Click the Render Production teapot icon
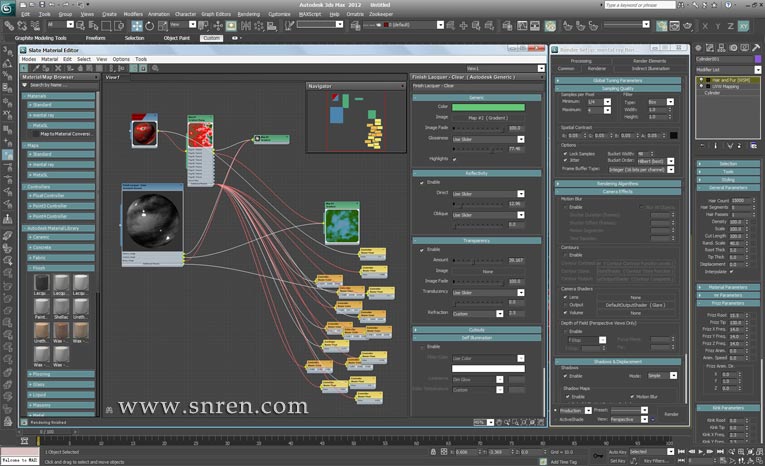 687,25
